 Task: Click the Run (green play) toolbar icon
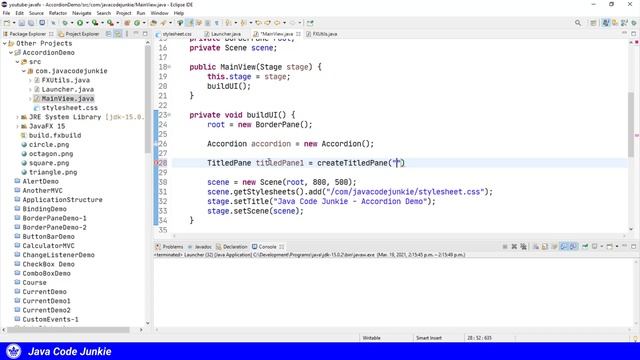point(80,23)
